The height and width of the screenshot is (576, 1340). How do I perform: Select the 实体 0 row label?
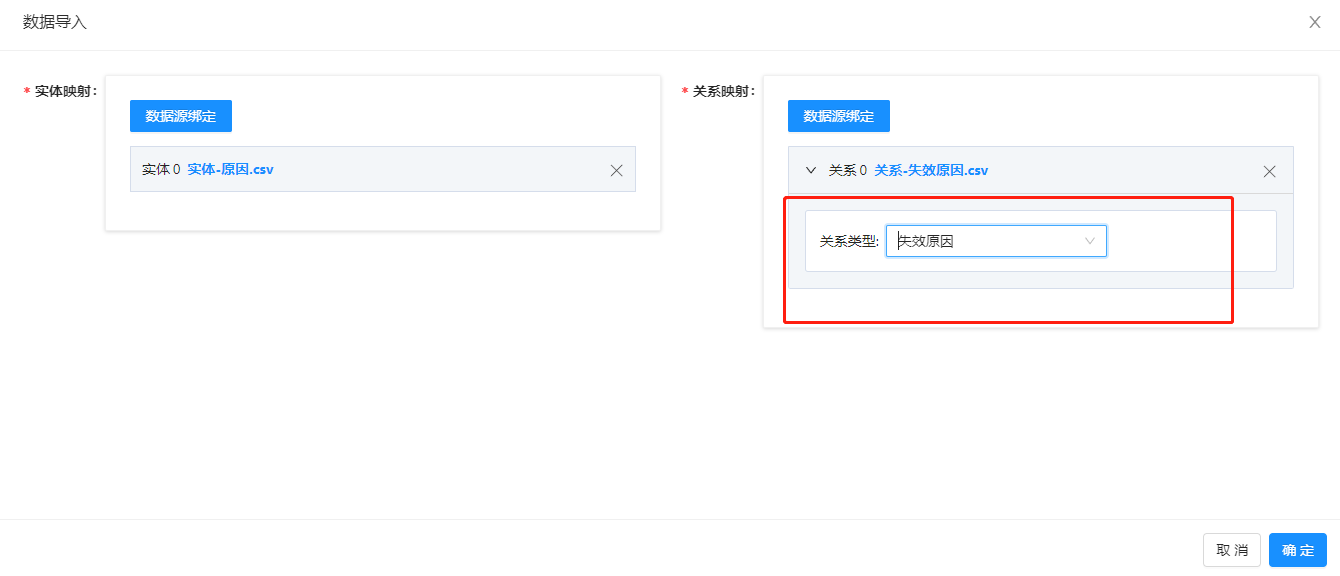[x=161, y=169]
